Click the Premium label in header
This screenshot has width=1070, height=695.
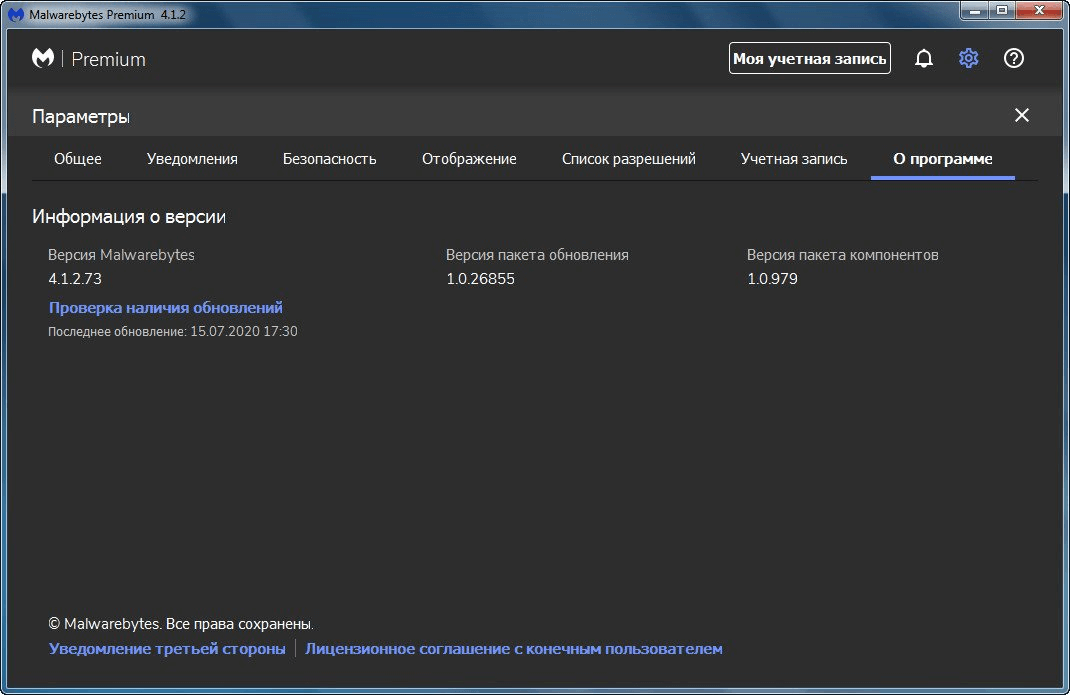pos(109,59)
